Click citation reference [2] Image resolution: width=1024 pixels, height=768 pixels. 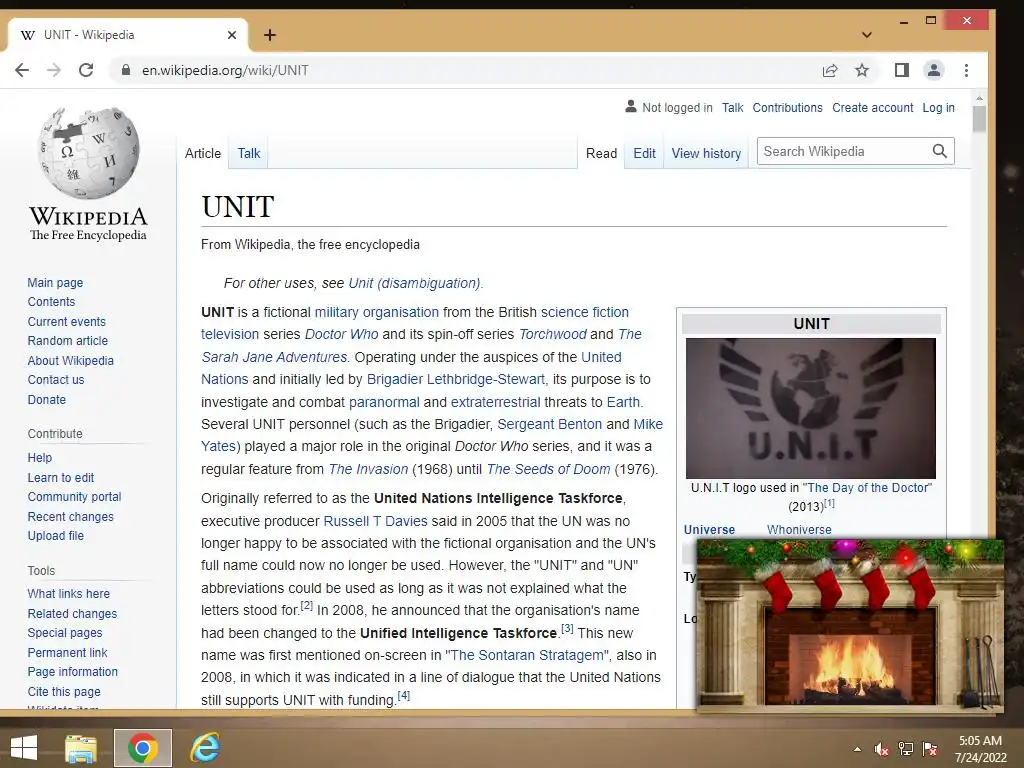pyautogui.click(x=307, y=606)
